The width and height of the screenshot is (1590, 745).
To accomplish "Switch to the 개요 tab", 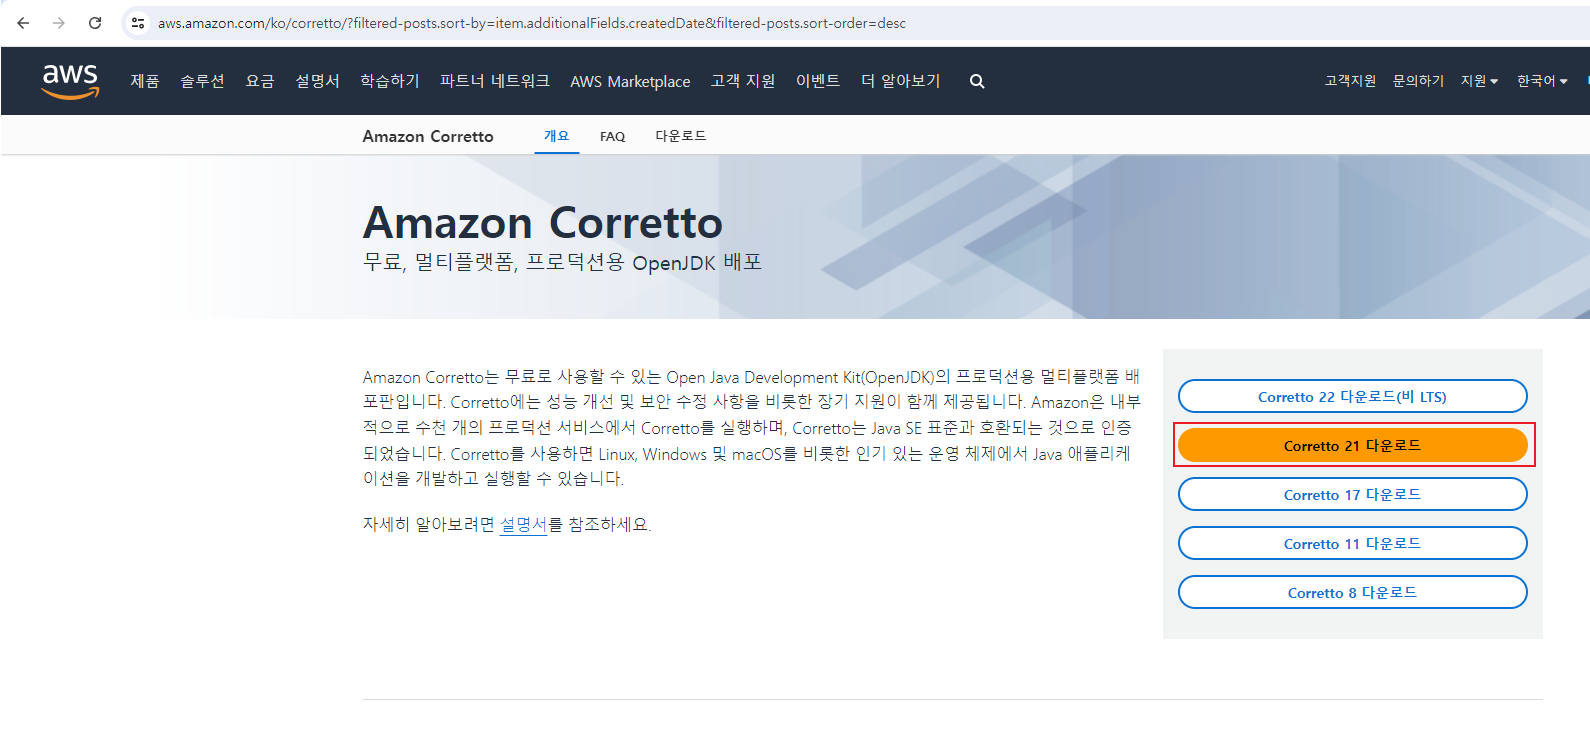I will [x=557, y=136].
